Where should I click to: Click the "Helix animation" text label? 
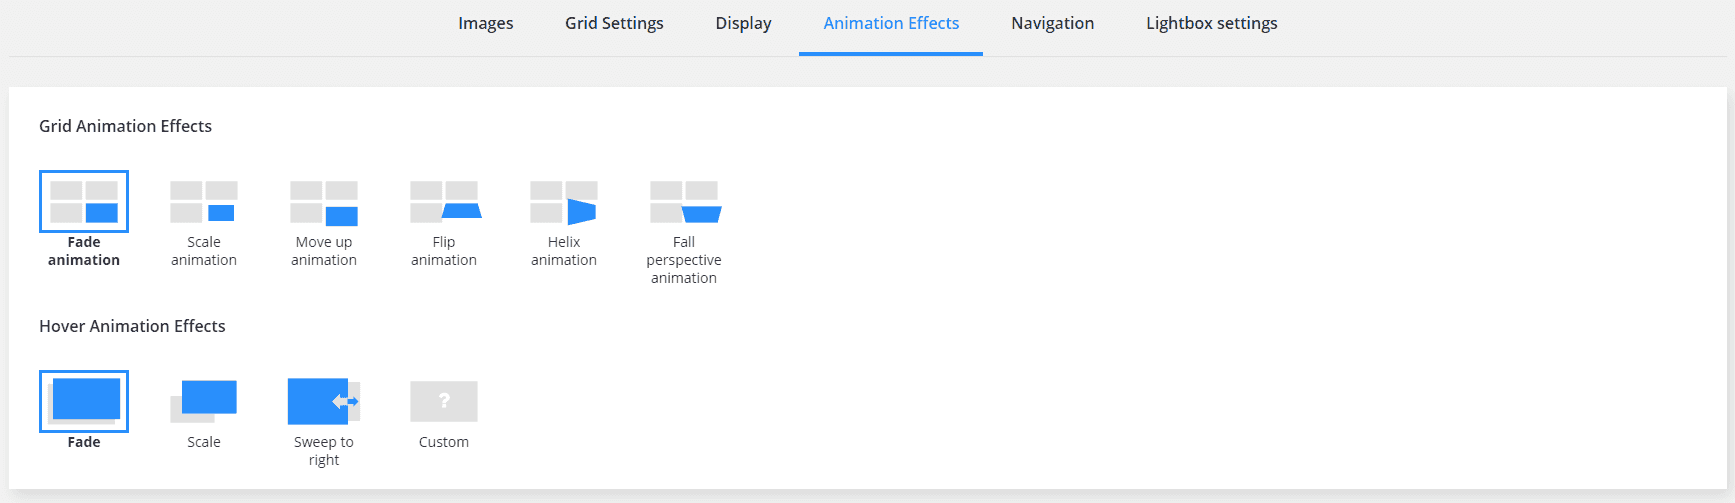click(x=564, y=251)
